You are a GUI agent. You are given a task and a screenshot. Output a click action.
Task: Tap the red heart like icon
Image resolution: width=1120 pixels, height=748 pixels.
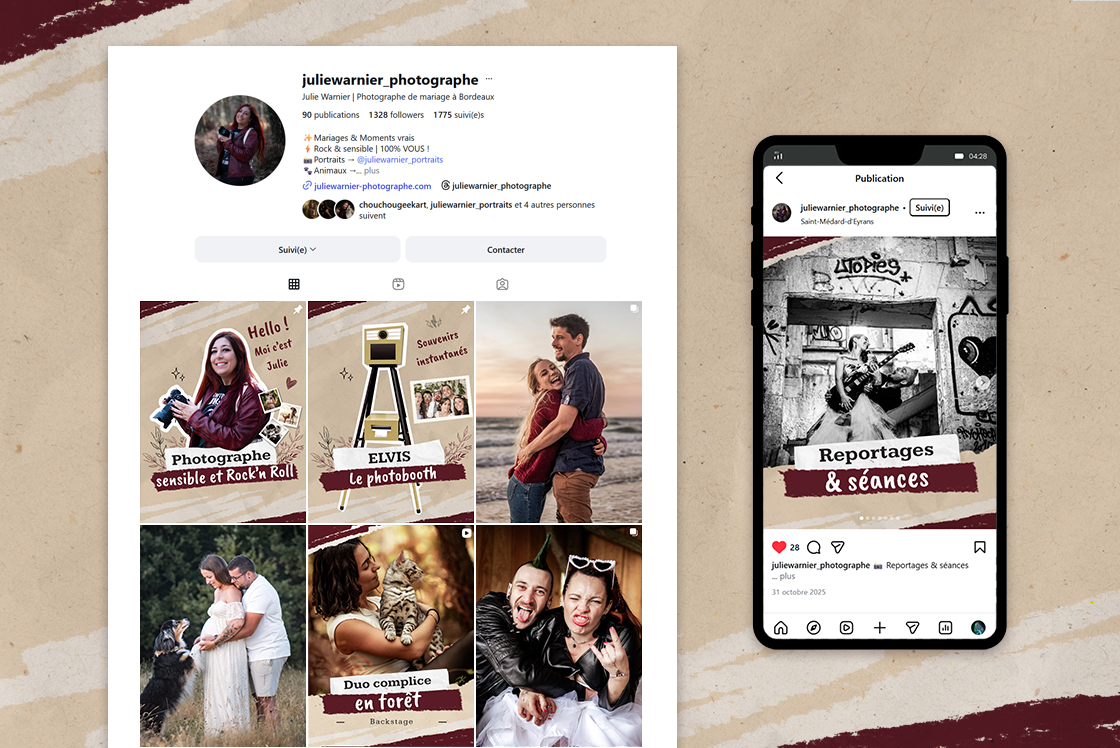pyautogui.click(x=779, y=547)
